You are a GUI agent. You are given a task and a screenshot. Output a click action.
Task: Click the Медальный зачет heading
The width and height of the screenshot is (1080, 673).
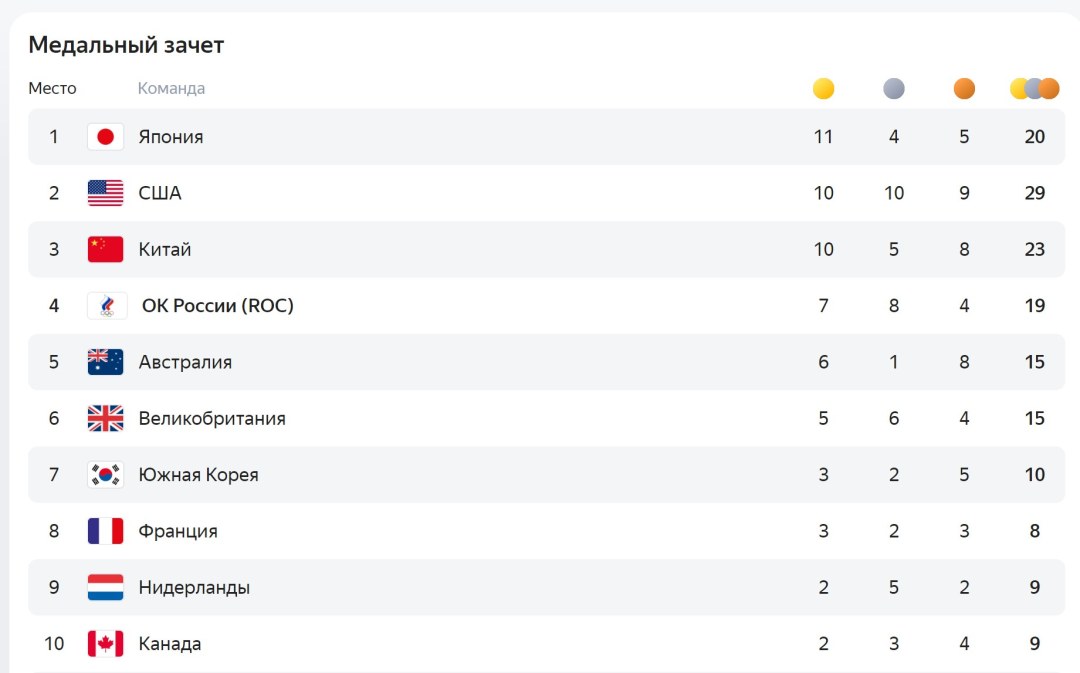click(126, 45)
